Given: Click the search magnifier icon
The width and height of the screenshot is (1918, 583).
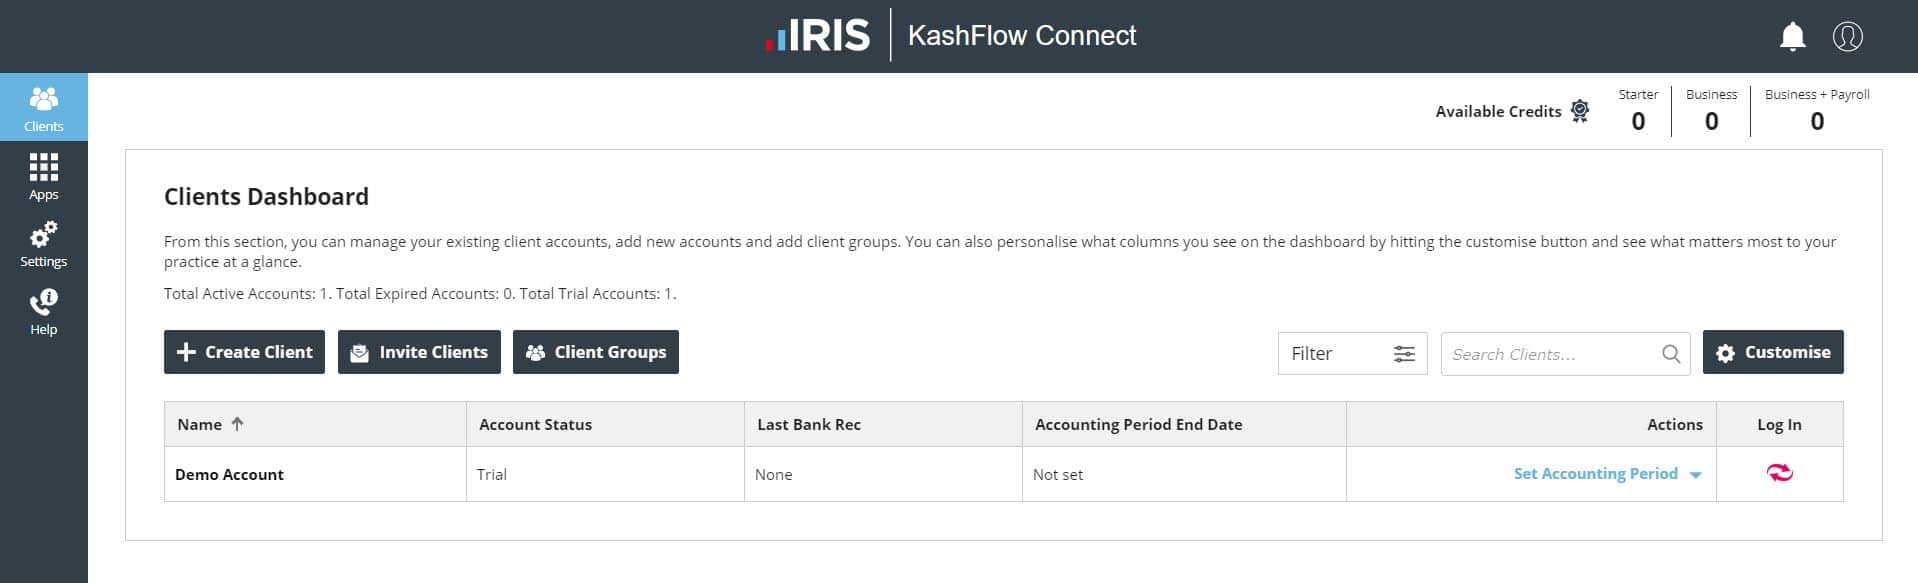Looking at the screenshot, I should [1670, 354].
